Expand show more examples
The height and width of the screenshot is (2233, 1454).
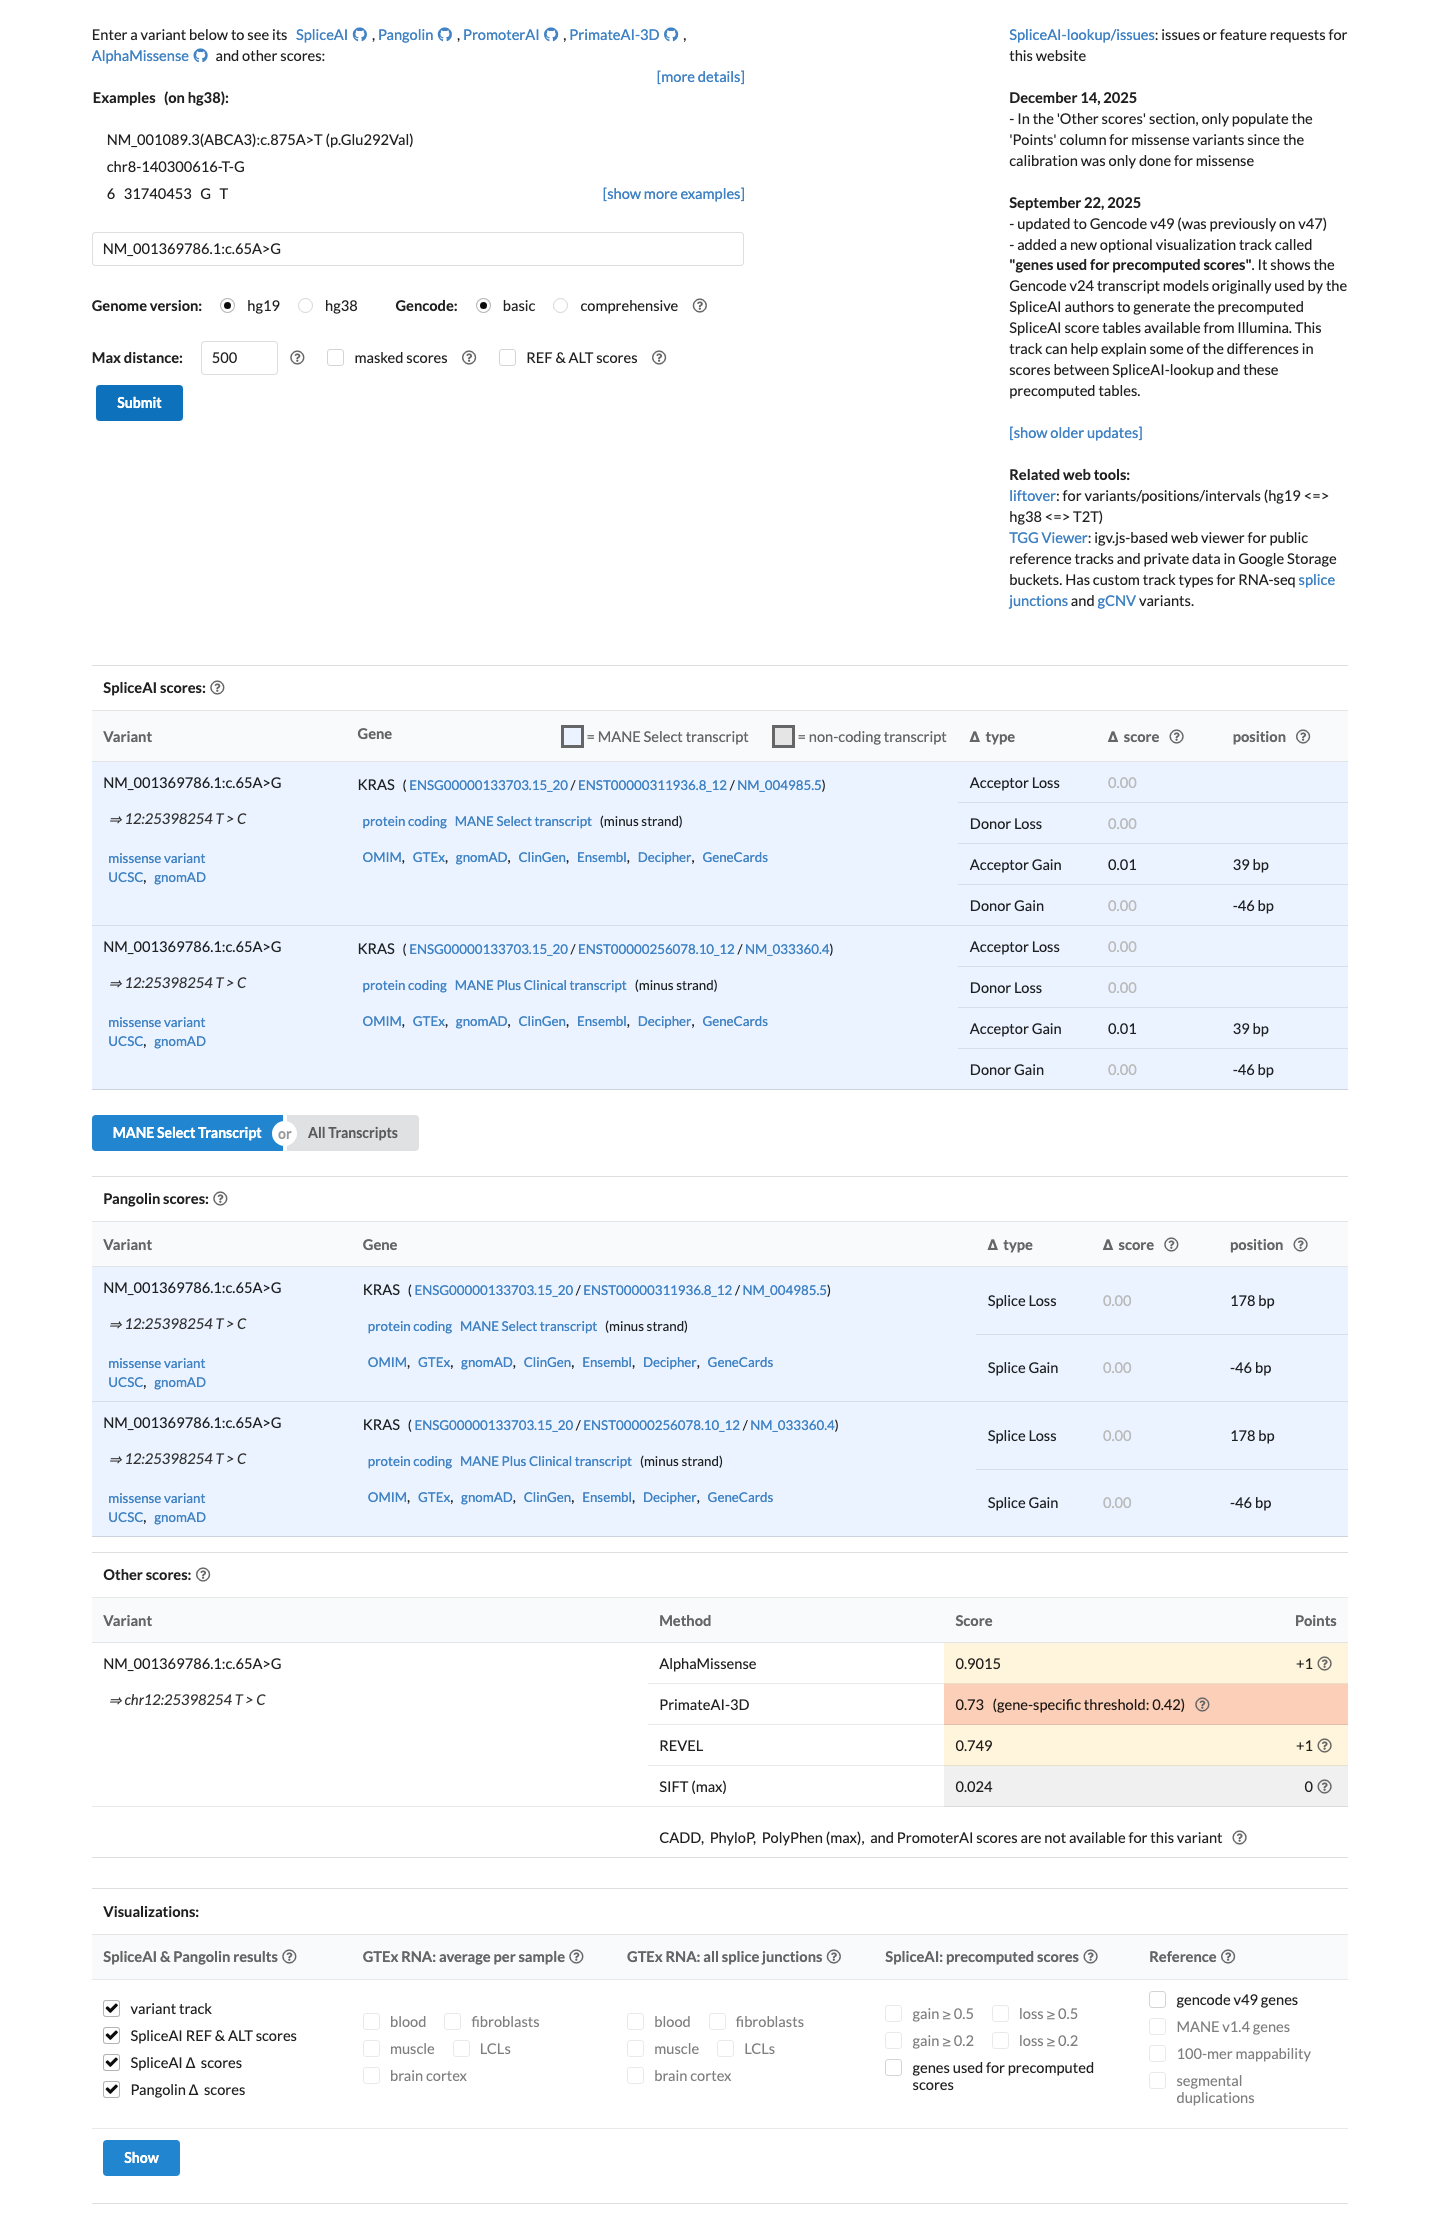(x=673, y=194)
